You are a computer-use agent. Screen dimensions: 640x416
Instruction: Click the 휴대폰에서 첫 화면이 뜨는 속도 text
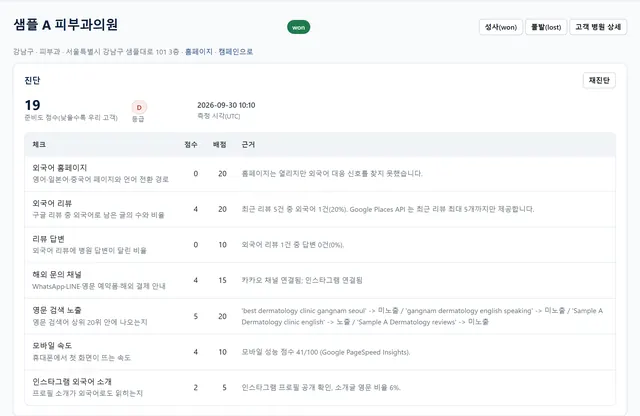pyautogui.click(x=82, y=358)
